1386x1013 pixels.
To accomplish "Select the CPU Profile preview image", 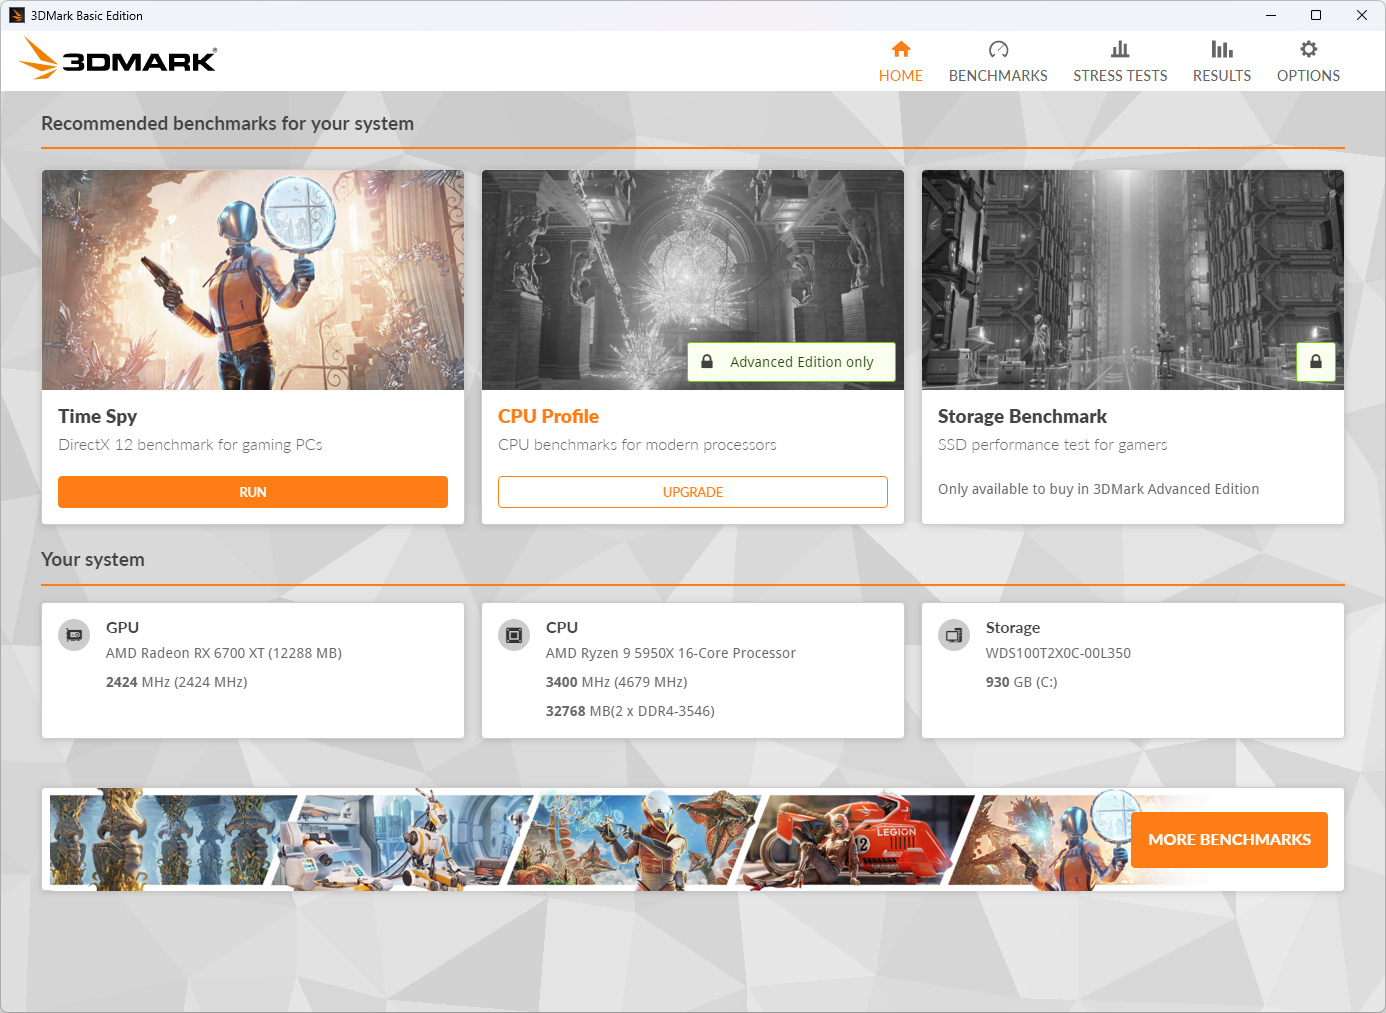I will click(692, 260).
